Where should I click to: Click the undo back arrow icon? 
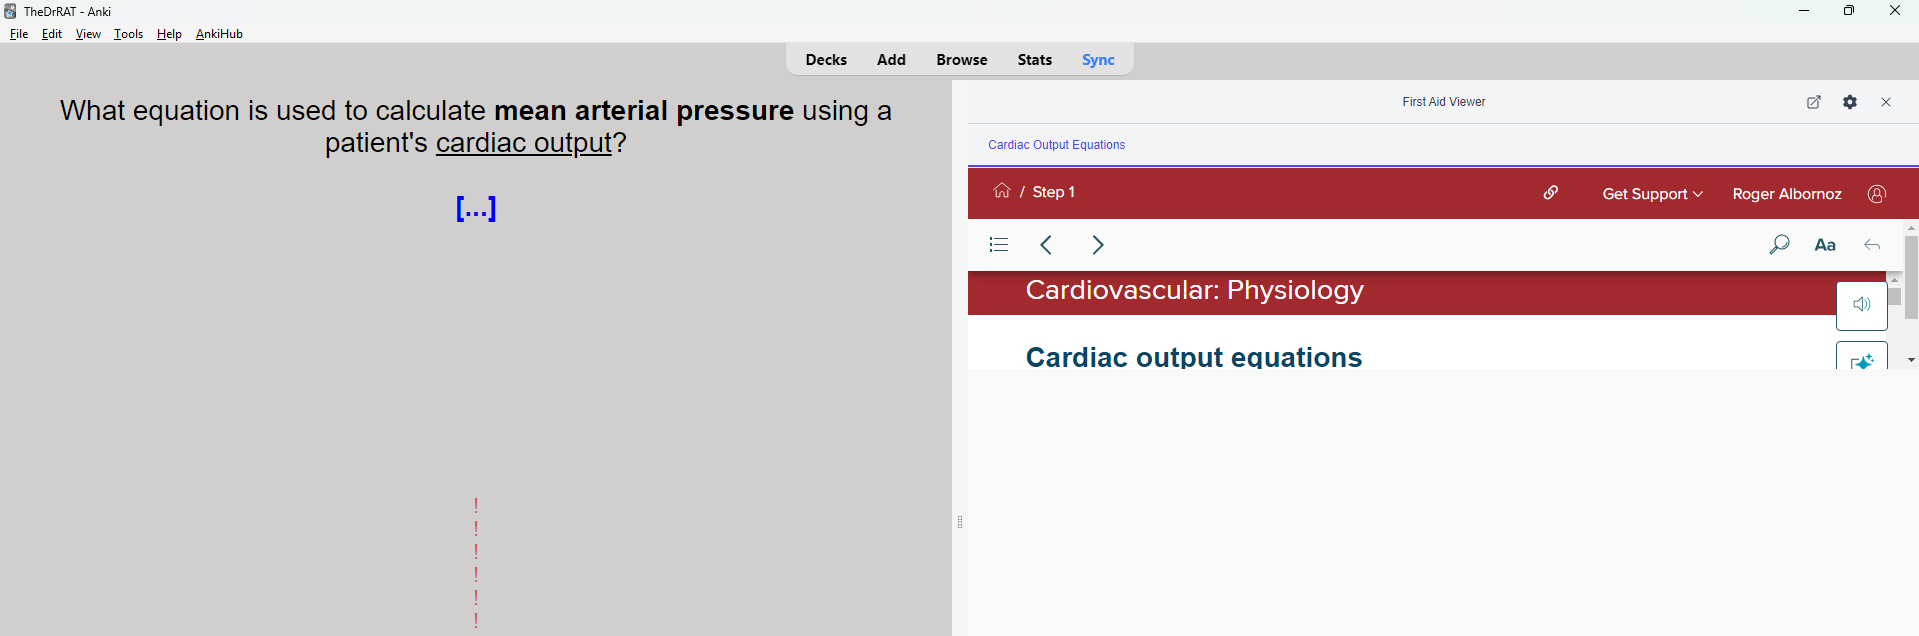click(x=1872, y=245)
